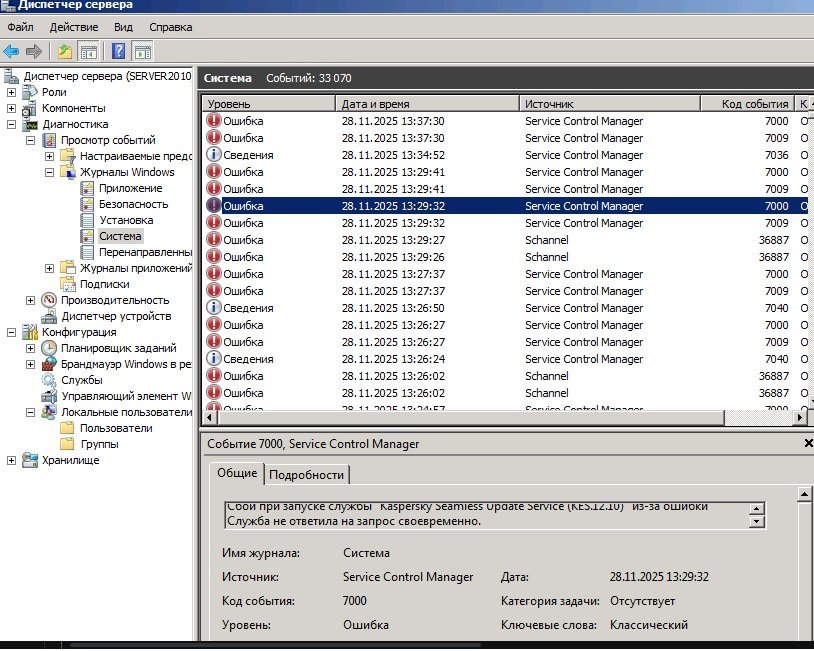Image resolution: width=814 pixels, height=651 pixels.
Task: Collapse the Диагностика tree node
Action: (x=11, y=124)
